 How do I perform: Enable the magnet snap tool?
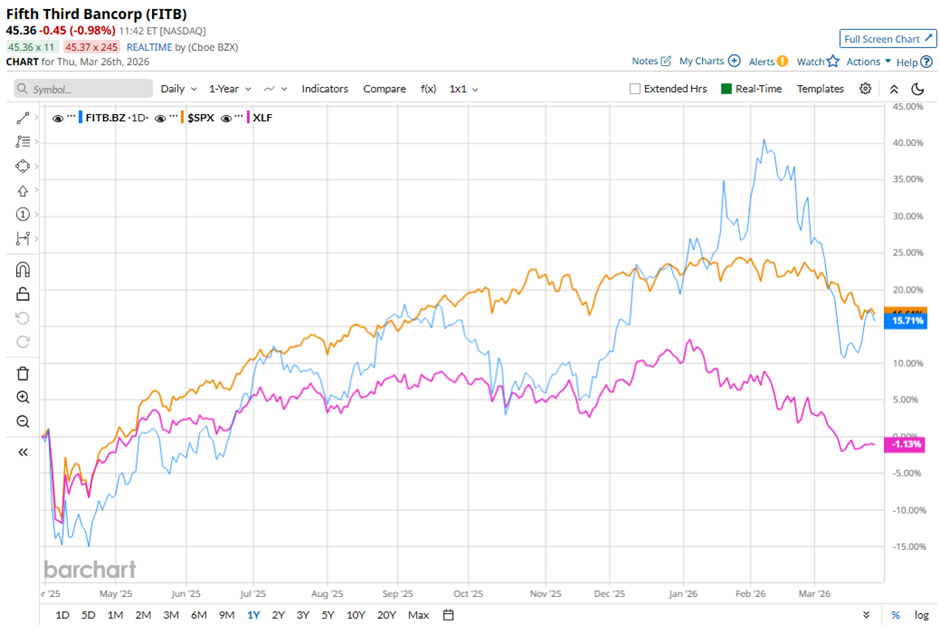point(22,269)
